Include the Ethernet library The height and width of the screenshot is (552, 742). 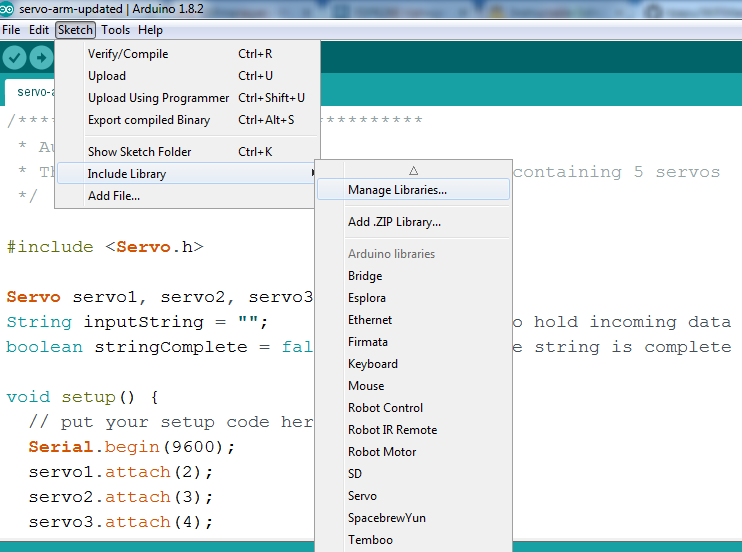pyautogui.click(x=414, y=320)
